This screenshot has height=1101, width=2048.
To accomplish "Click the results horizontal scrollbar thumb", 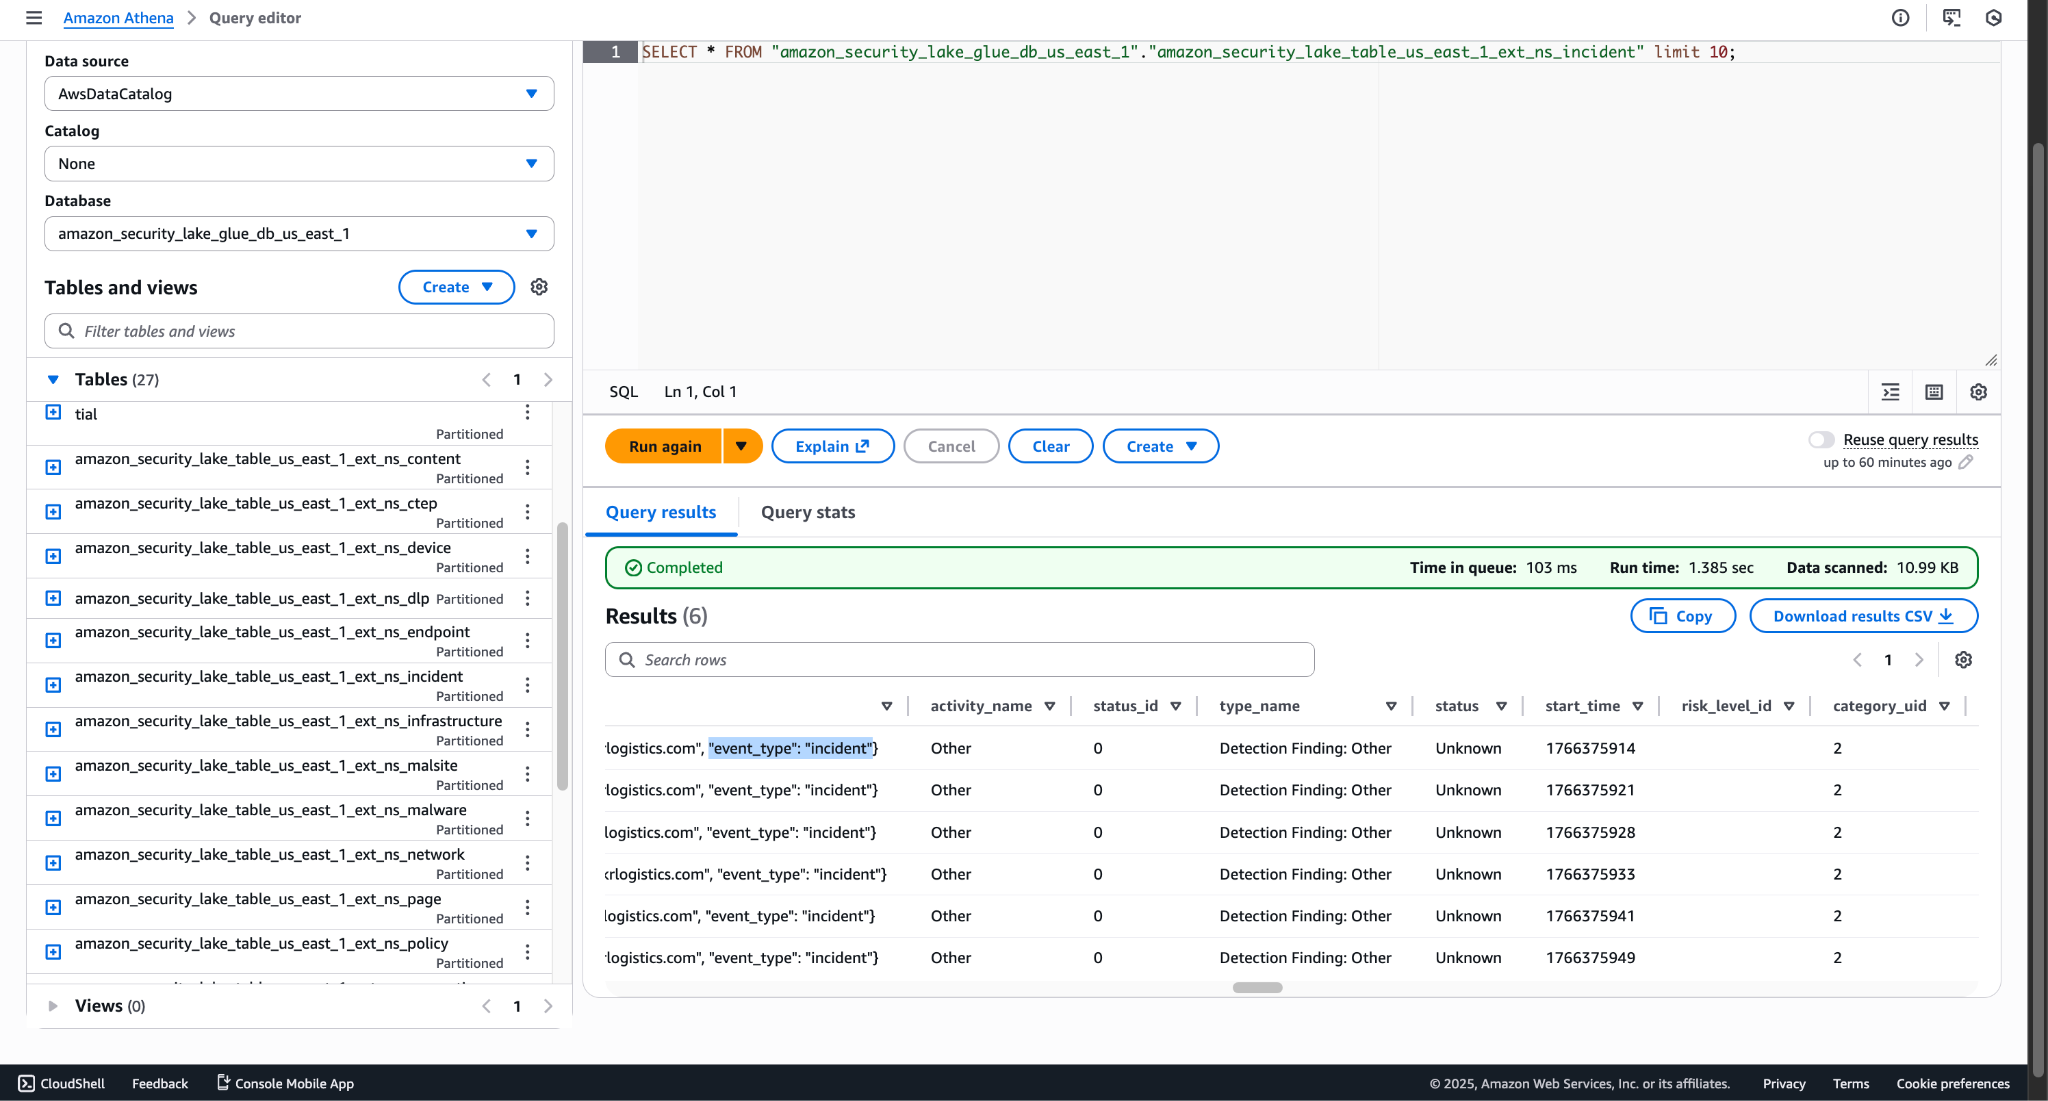I will 1257,988.
